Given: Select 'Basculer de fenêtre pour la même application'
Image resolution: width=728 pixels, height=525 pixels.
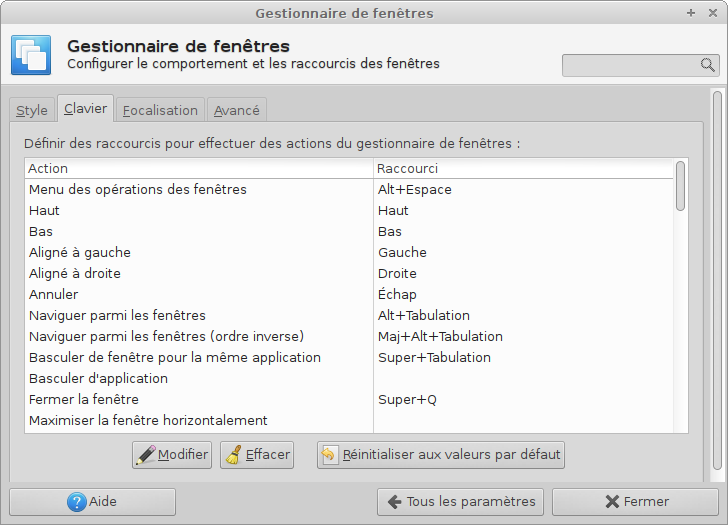Looking at the screenshot, I should [349, 357].
